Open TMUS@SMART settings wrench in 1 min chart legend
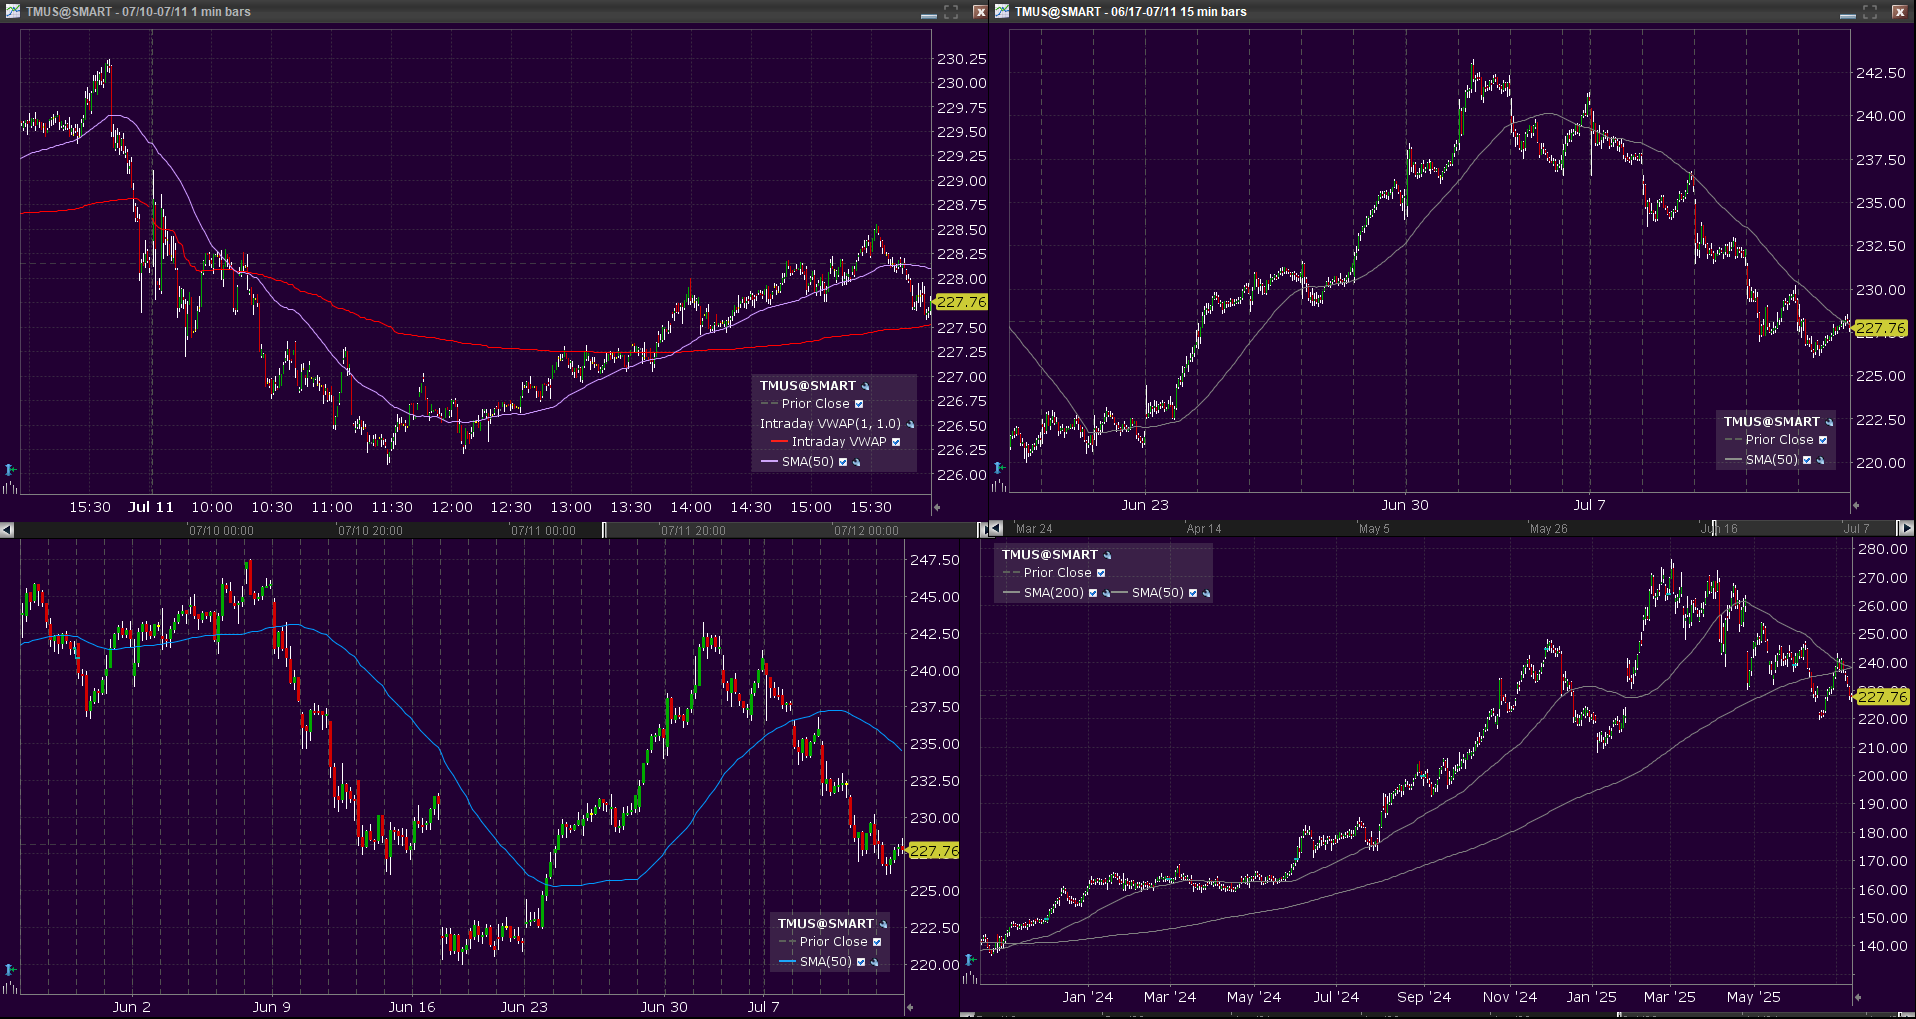 (x=866, y=387)
